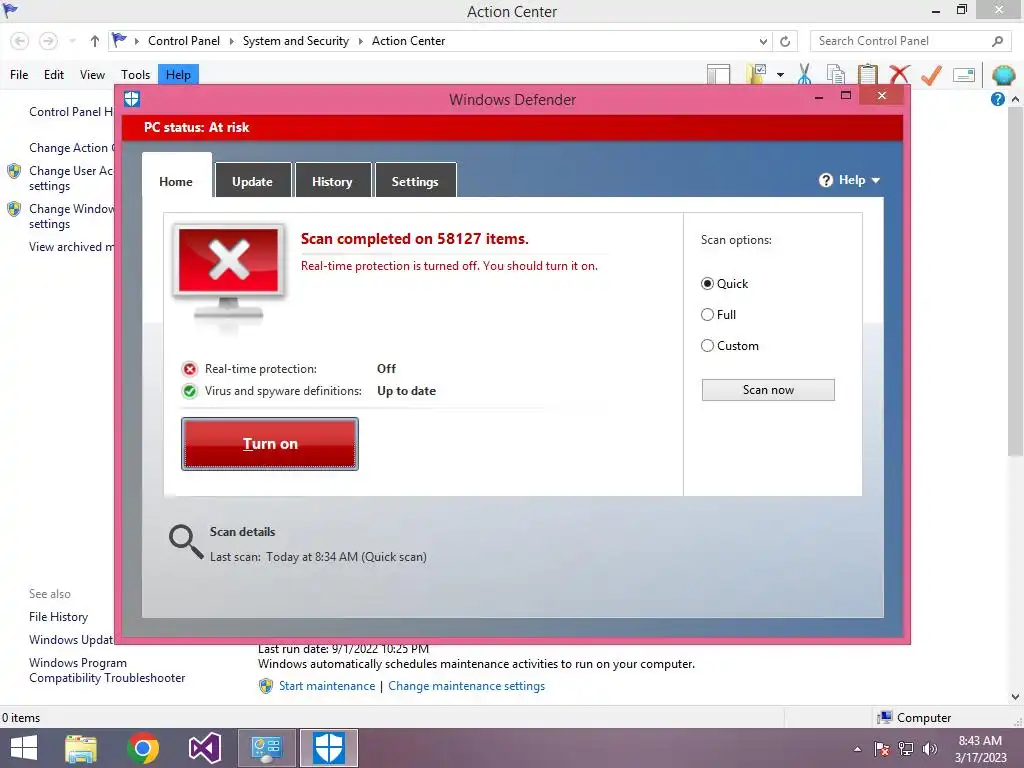Click the Forward arrow in Action Center
1024x768 pixels.
click(48, 41)
